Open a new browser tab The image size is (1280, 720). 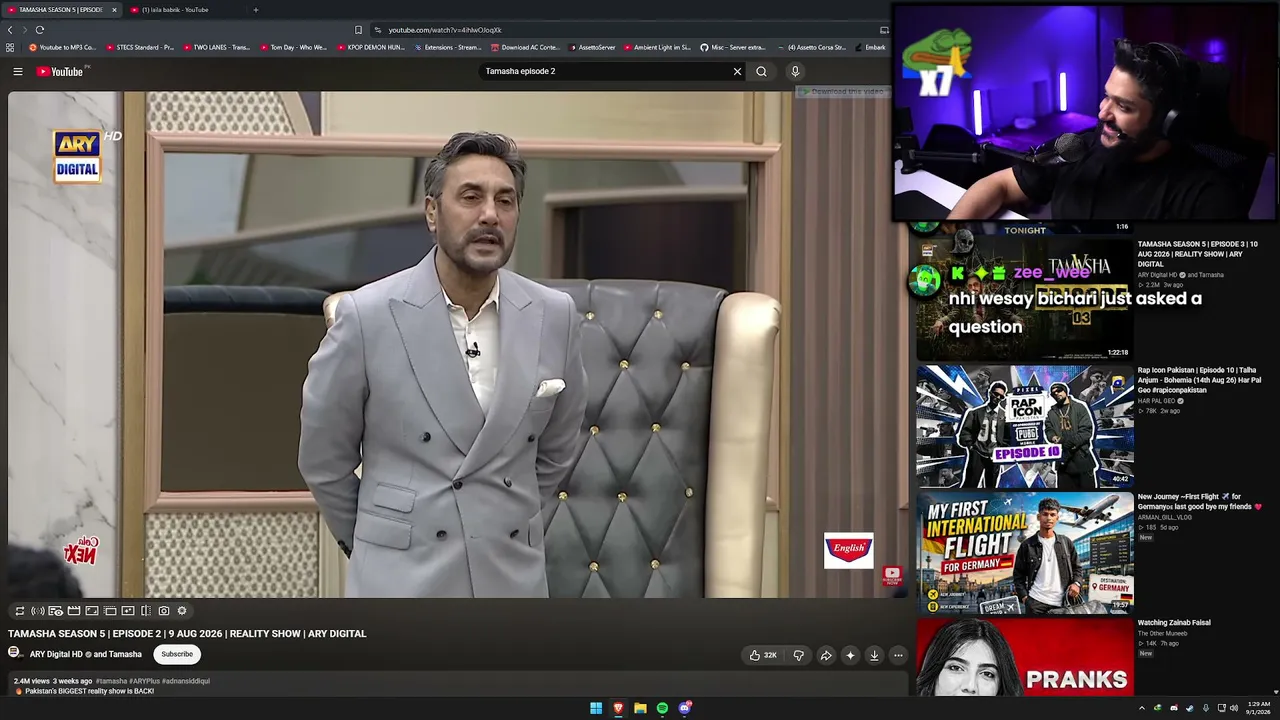coord(255,10)
